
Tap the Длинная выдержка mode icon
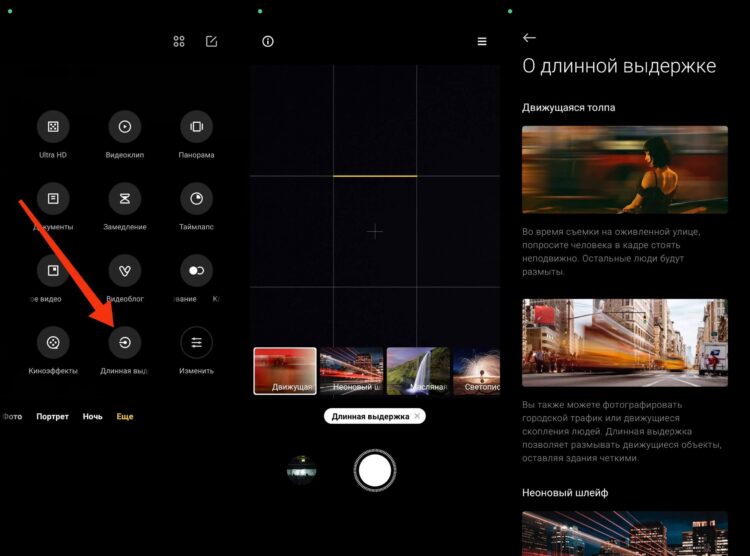pos(125,343)
